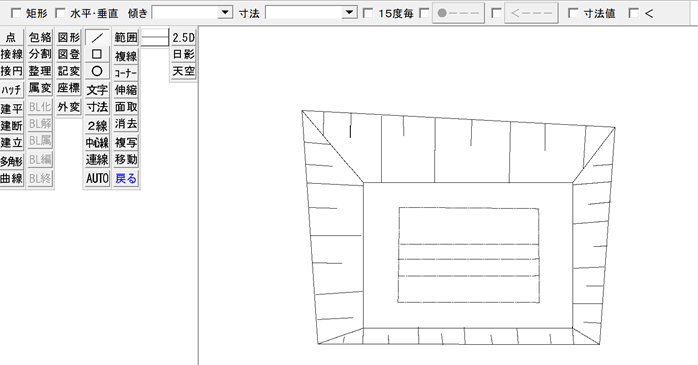
Task: Select the circle drawing tool
Action: click(x=97, y=71)
